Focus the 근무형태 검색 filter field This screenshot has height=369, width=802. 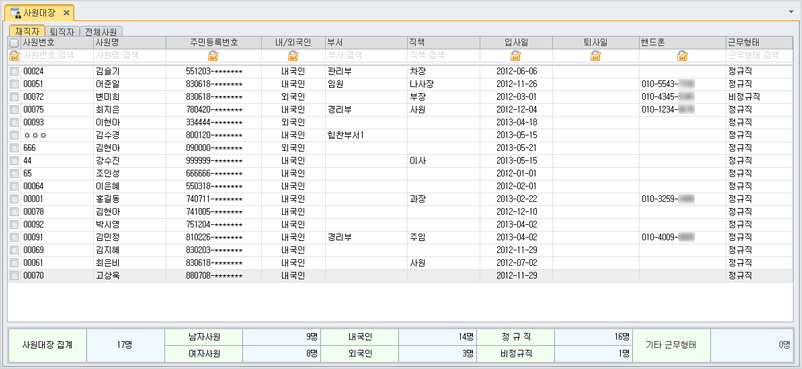tap(759, 55)
